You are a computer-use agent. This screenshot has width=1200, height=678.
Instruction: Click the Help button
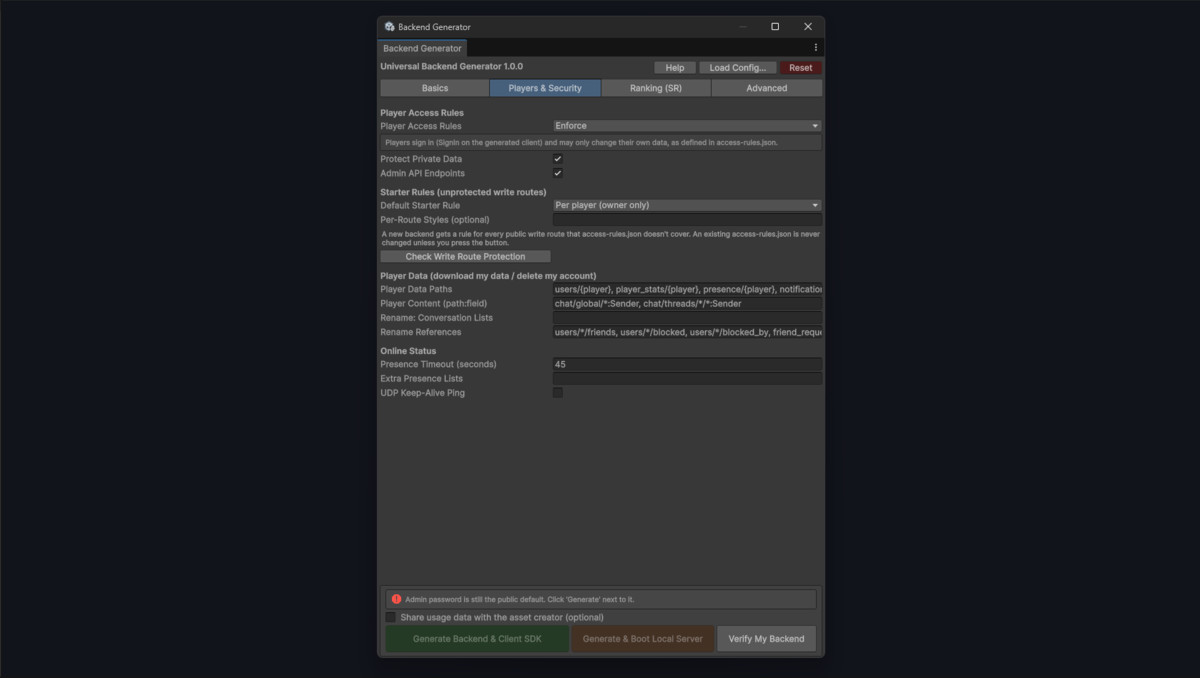point(675,68)
